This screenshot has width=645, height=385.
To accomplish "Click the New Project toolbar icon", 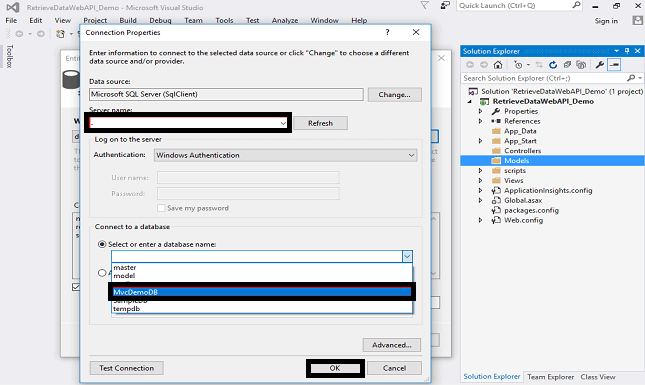I will [60, 34].
